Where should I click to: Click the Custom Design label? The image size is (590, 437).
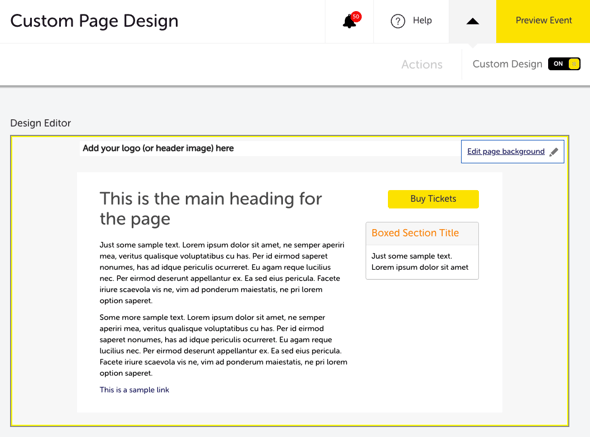coord(507,64)
